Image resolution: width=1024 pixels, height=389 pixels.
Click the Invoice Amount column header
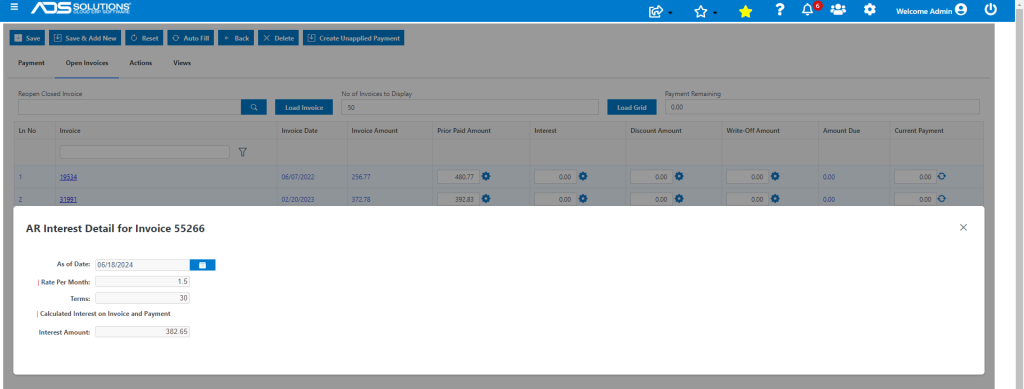[x=375, y=131]
